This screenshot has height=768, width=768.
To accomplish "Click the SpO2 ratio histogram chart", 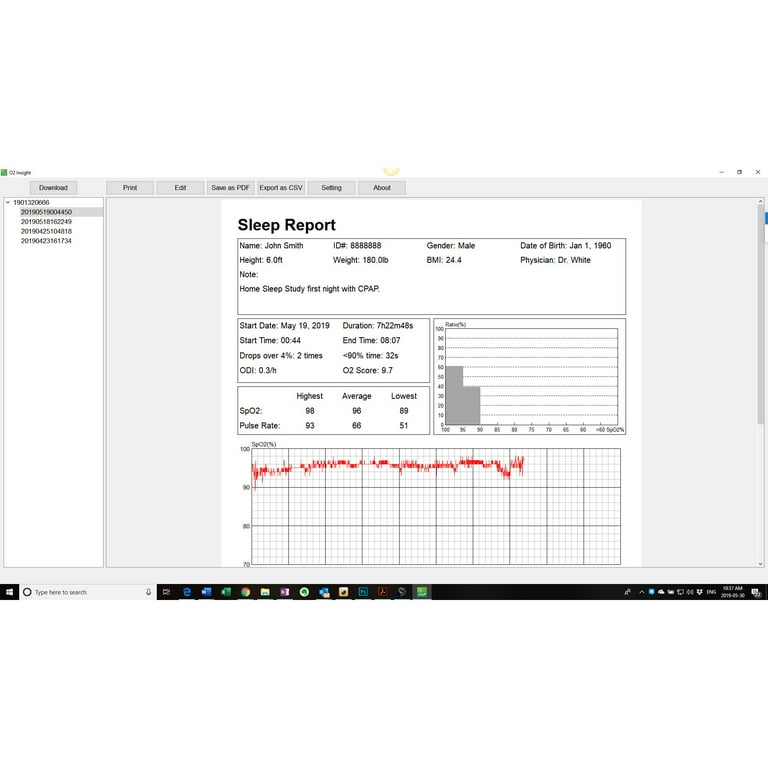I will click(529, 377).
